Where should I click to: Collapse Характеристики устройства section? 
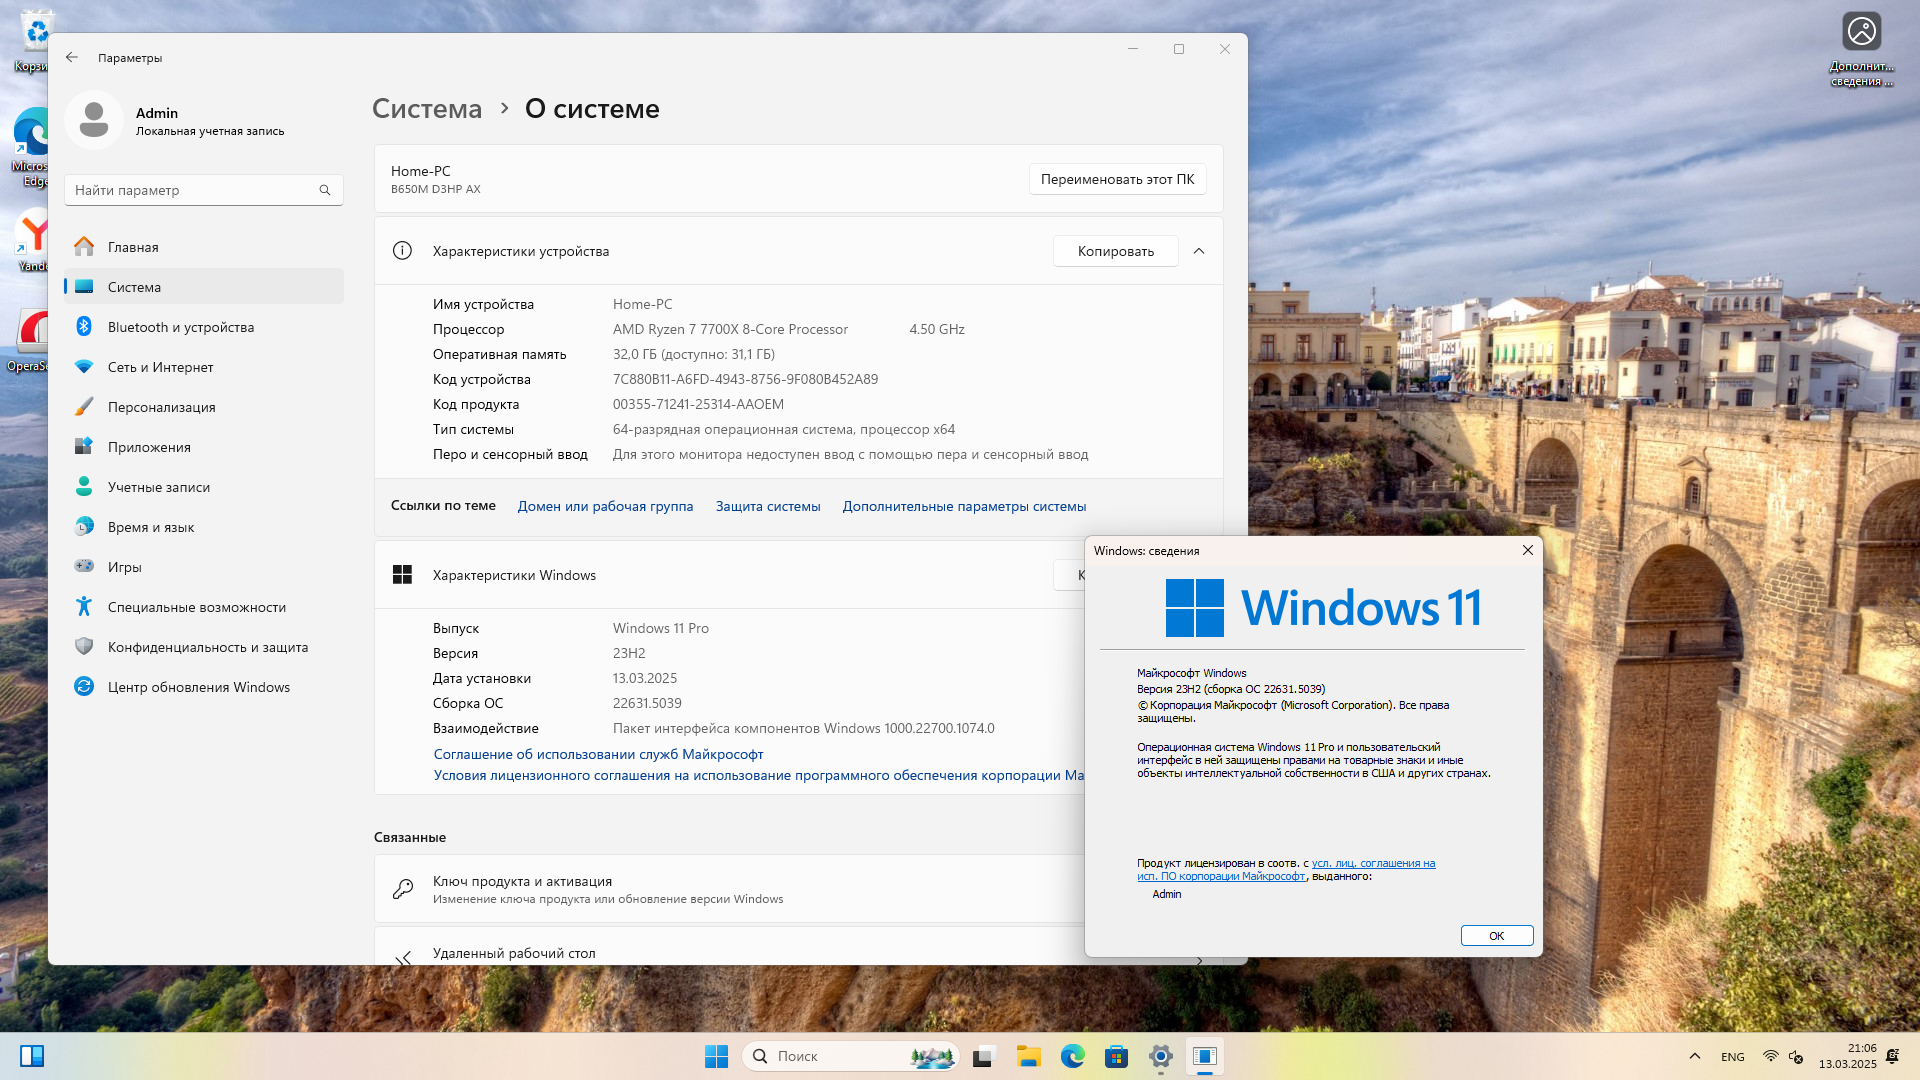[1199, 251]
